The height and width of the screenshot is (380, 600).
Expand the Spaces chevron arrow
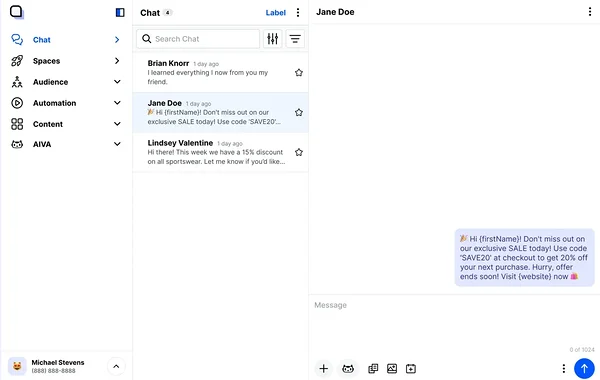pyautogui.click(x=117, y=61)
